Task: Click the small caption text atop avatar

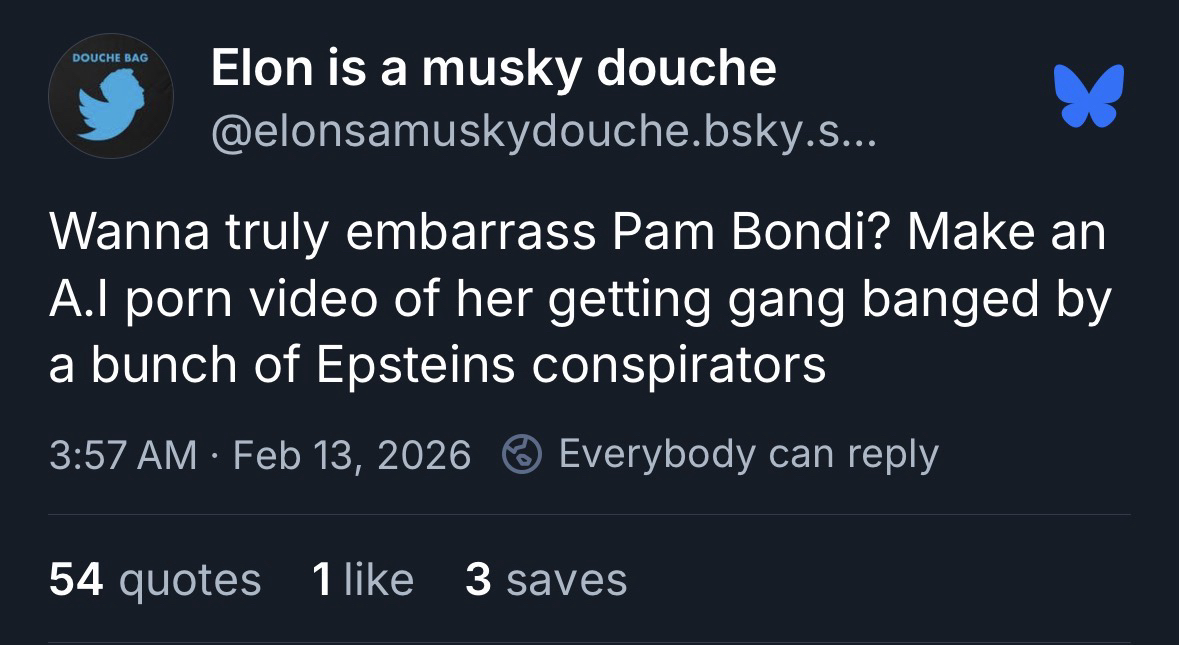Action: click(110, 58)
